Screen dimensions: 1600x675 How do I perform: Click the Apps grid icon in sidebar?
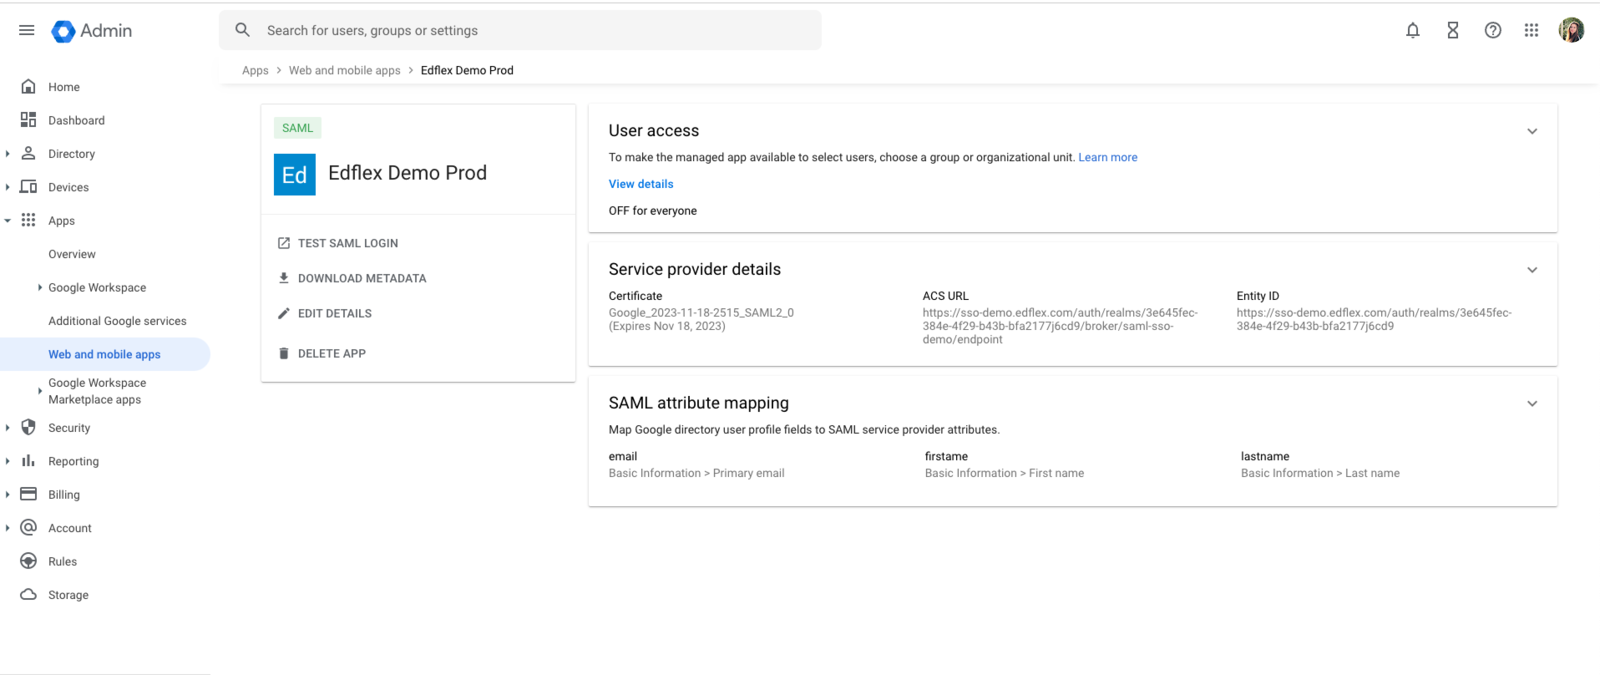click(28, 220)
